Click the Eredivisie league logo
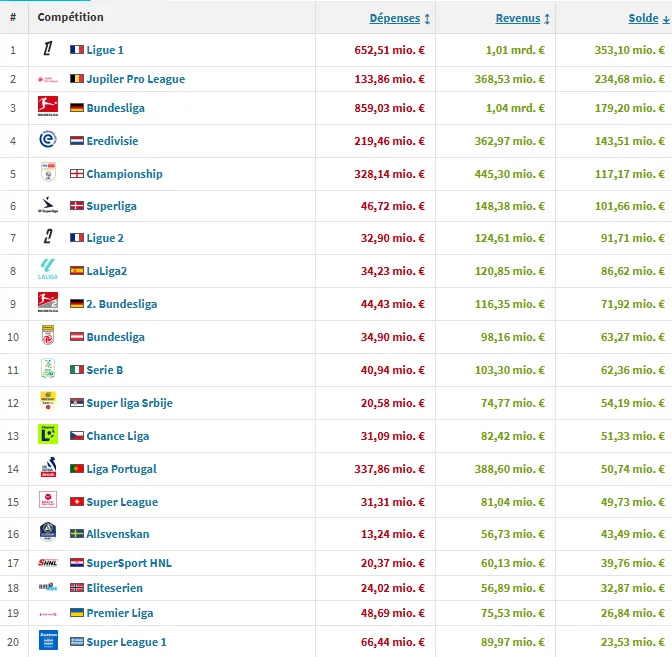The width and height of the screenshot is (672, 657). point(47,141)
